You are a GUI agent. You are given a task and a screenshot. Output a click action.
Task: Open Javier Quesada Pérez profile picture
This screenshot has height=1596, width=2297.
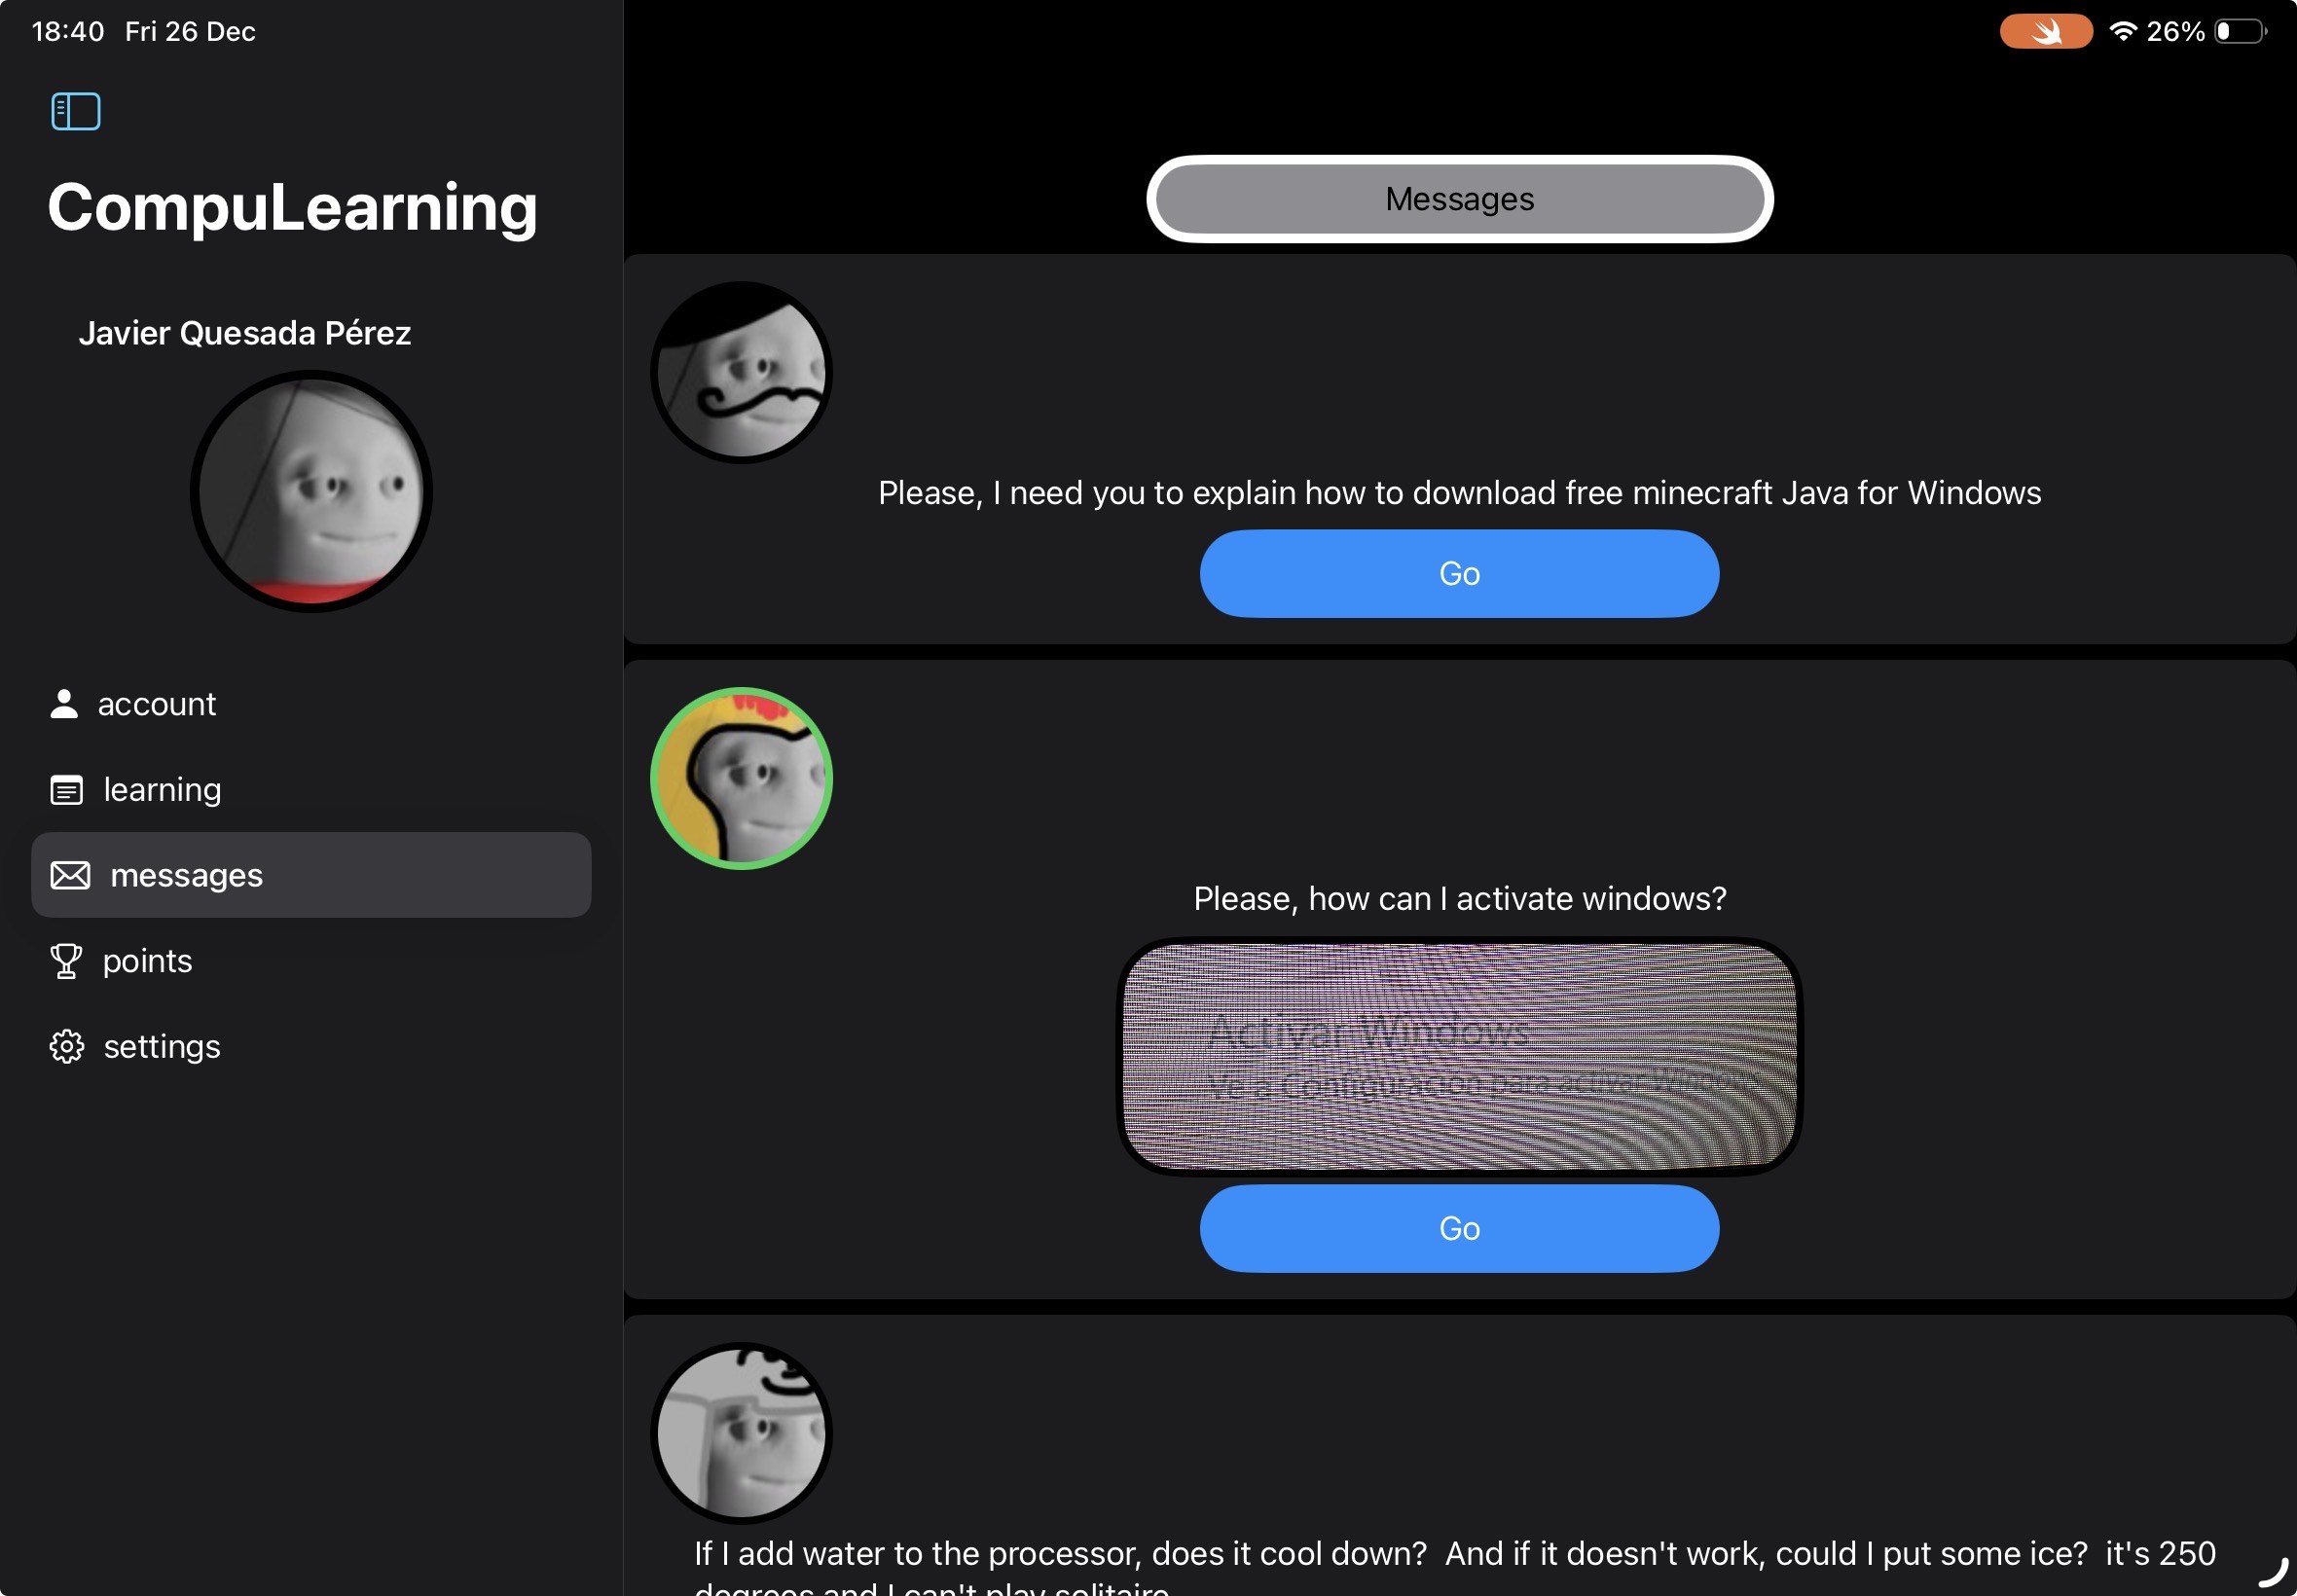(311, 491)
